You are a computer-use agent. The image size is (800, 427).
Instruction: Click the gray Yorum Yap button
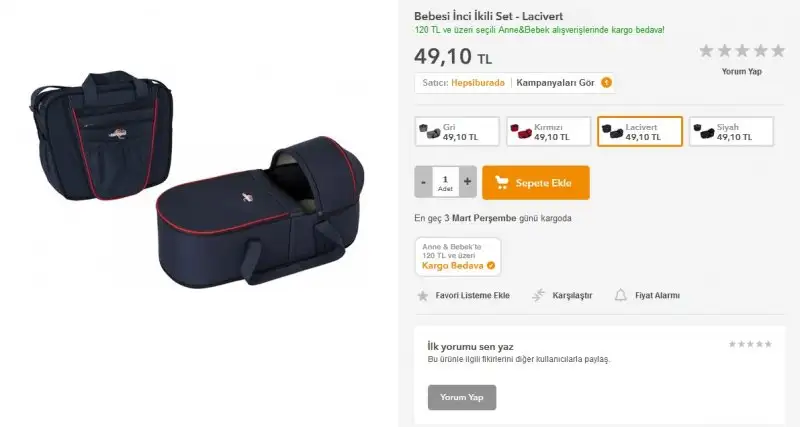coord(462,397)
